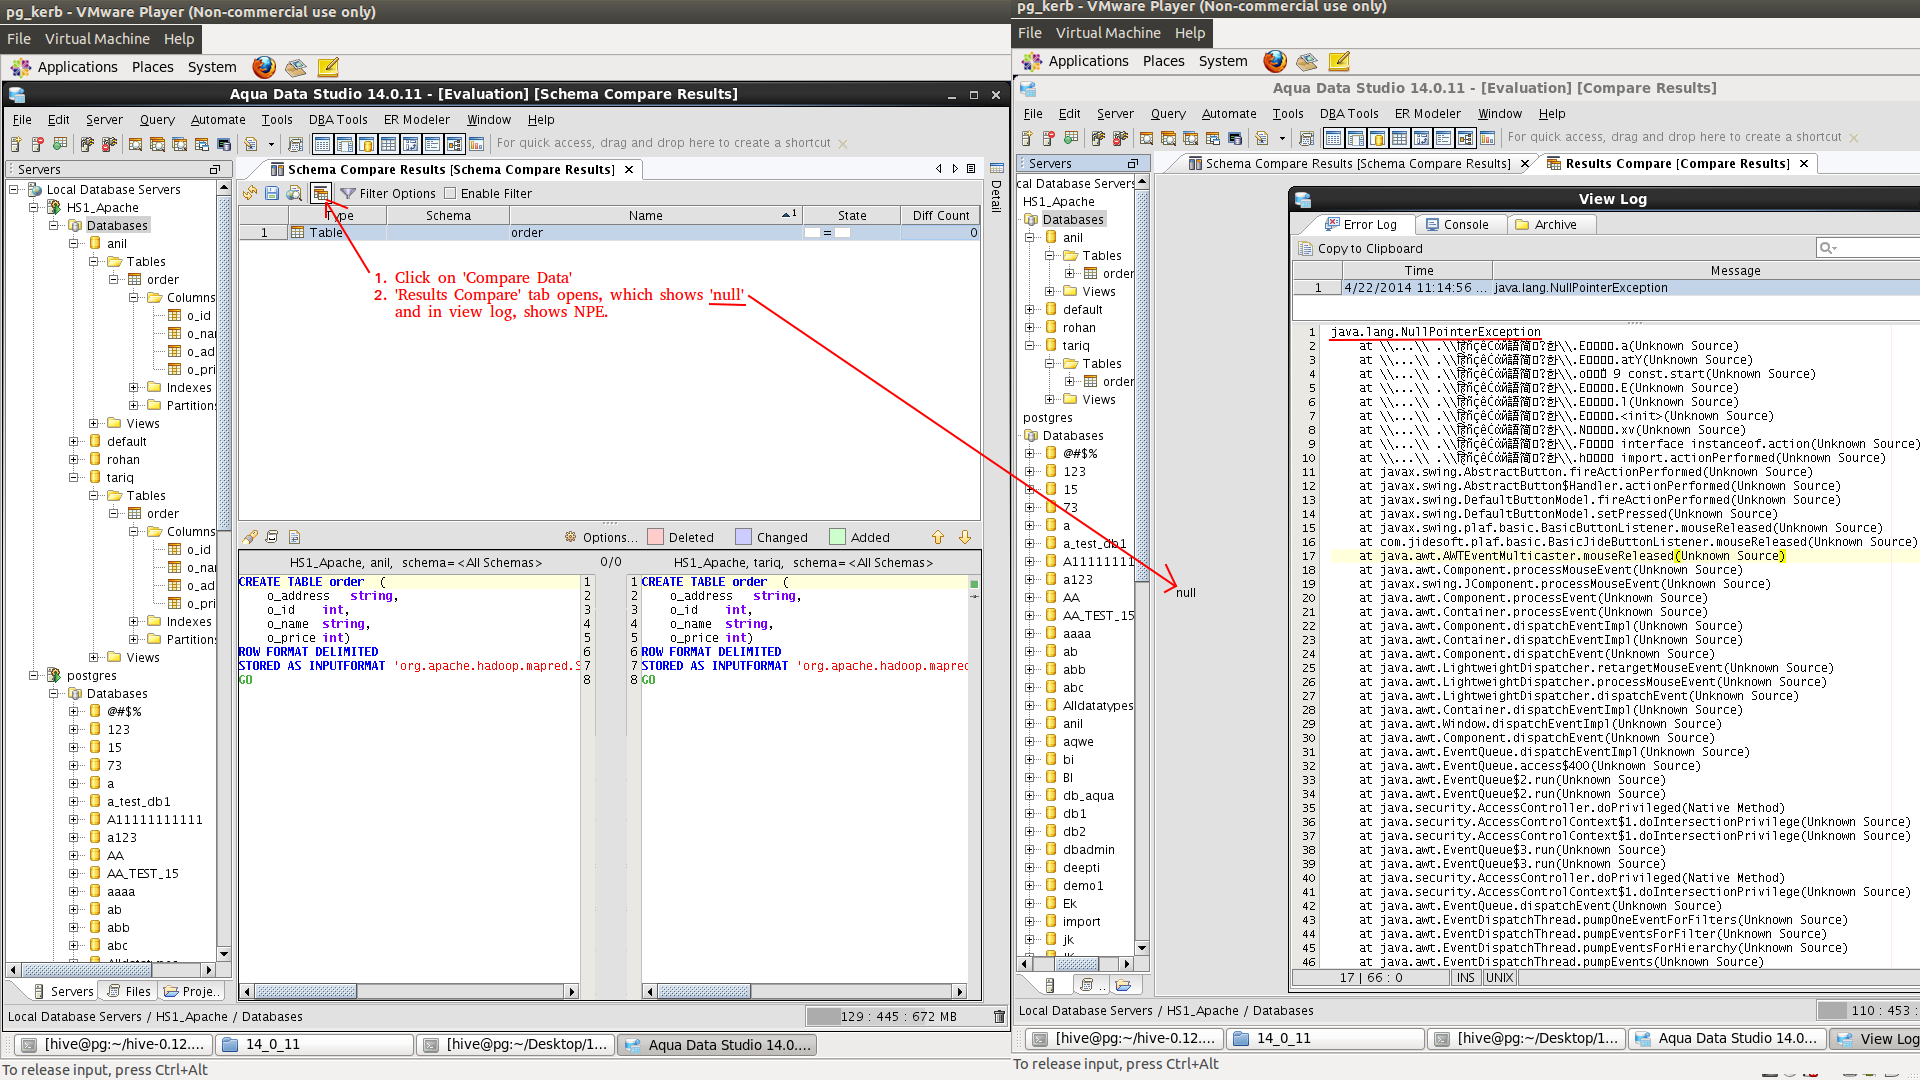Expand the rohan database node

(x=74, y=460)
